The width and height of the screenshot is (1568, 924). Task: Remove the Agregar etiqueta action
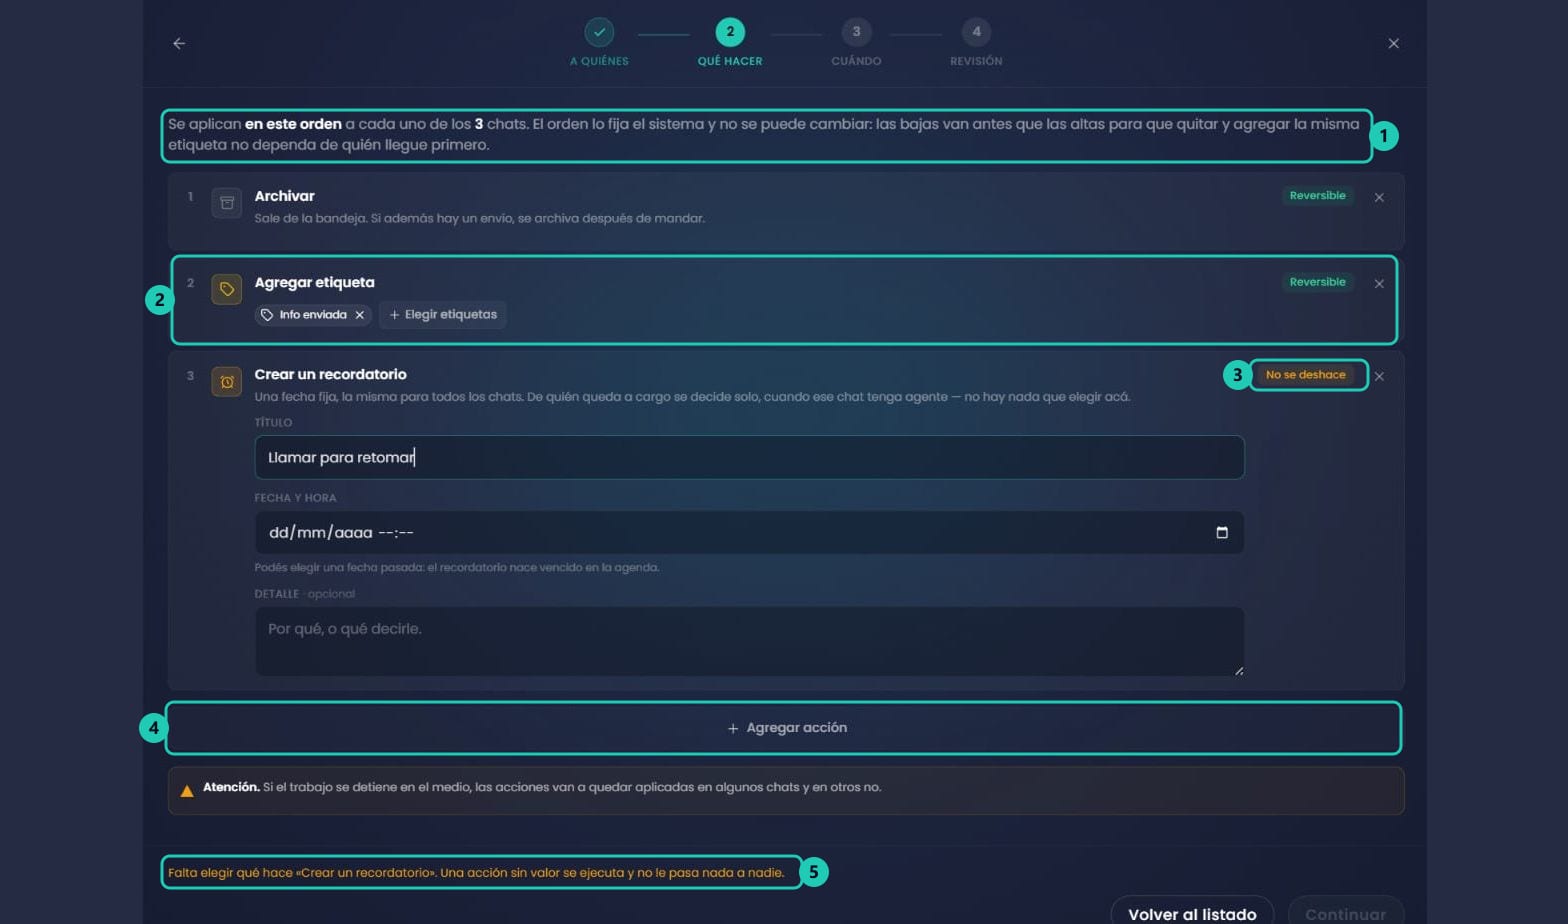point(1379,284)
